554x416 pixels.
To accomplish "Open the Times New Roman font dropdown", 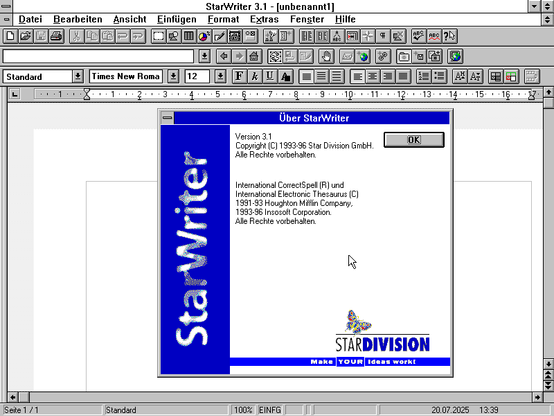I will (173, 76).
